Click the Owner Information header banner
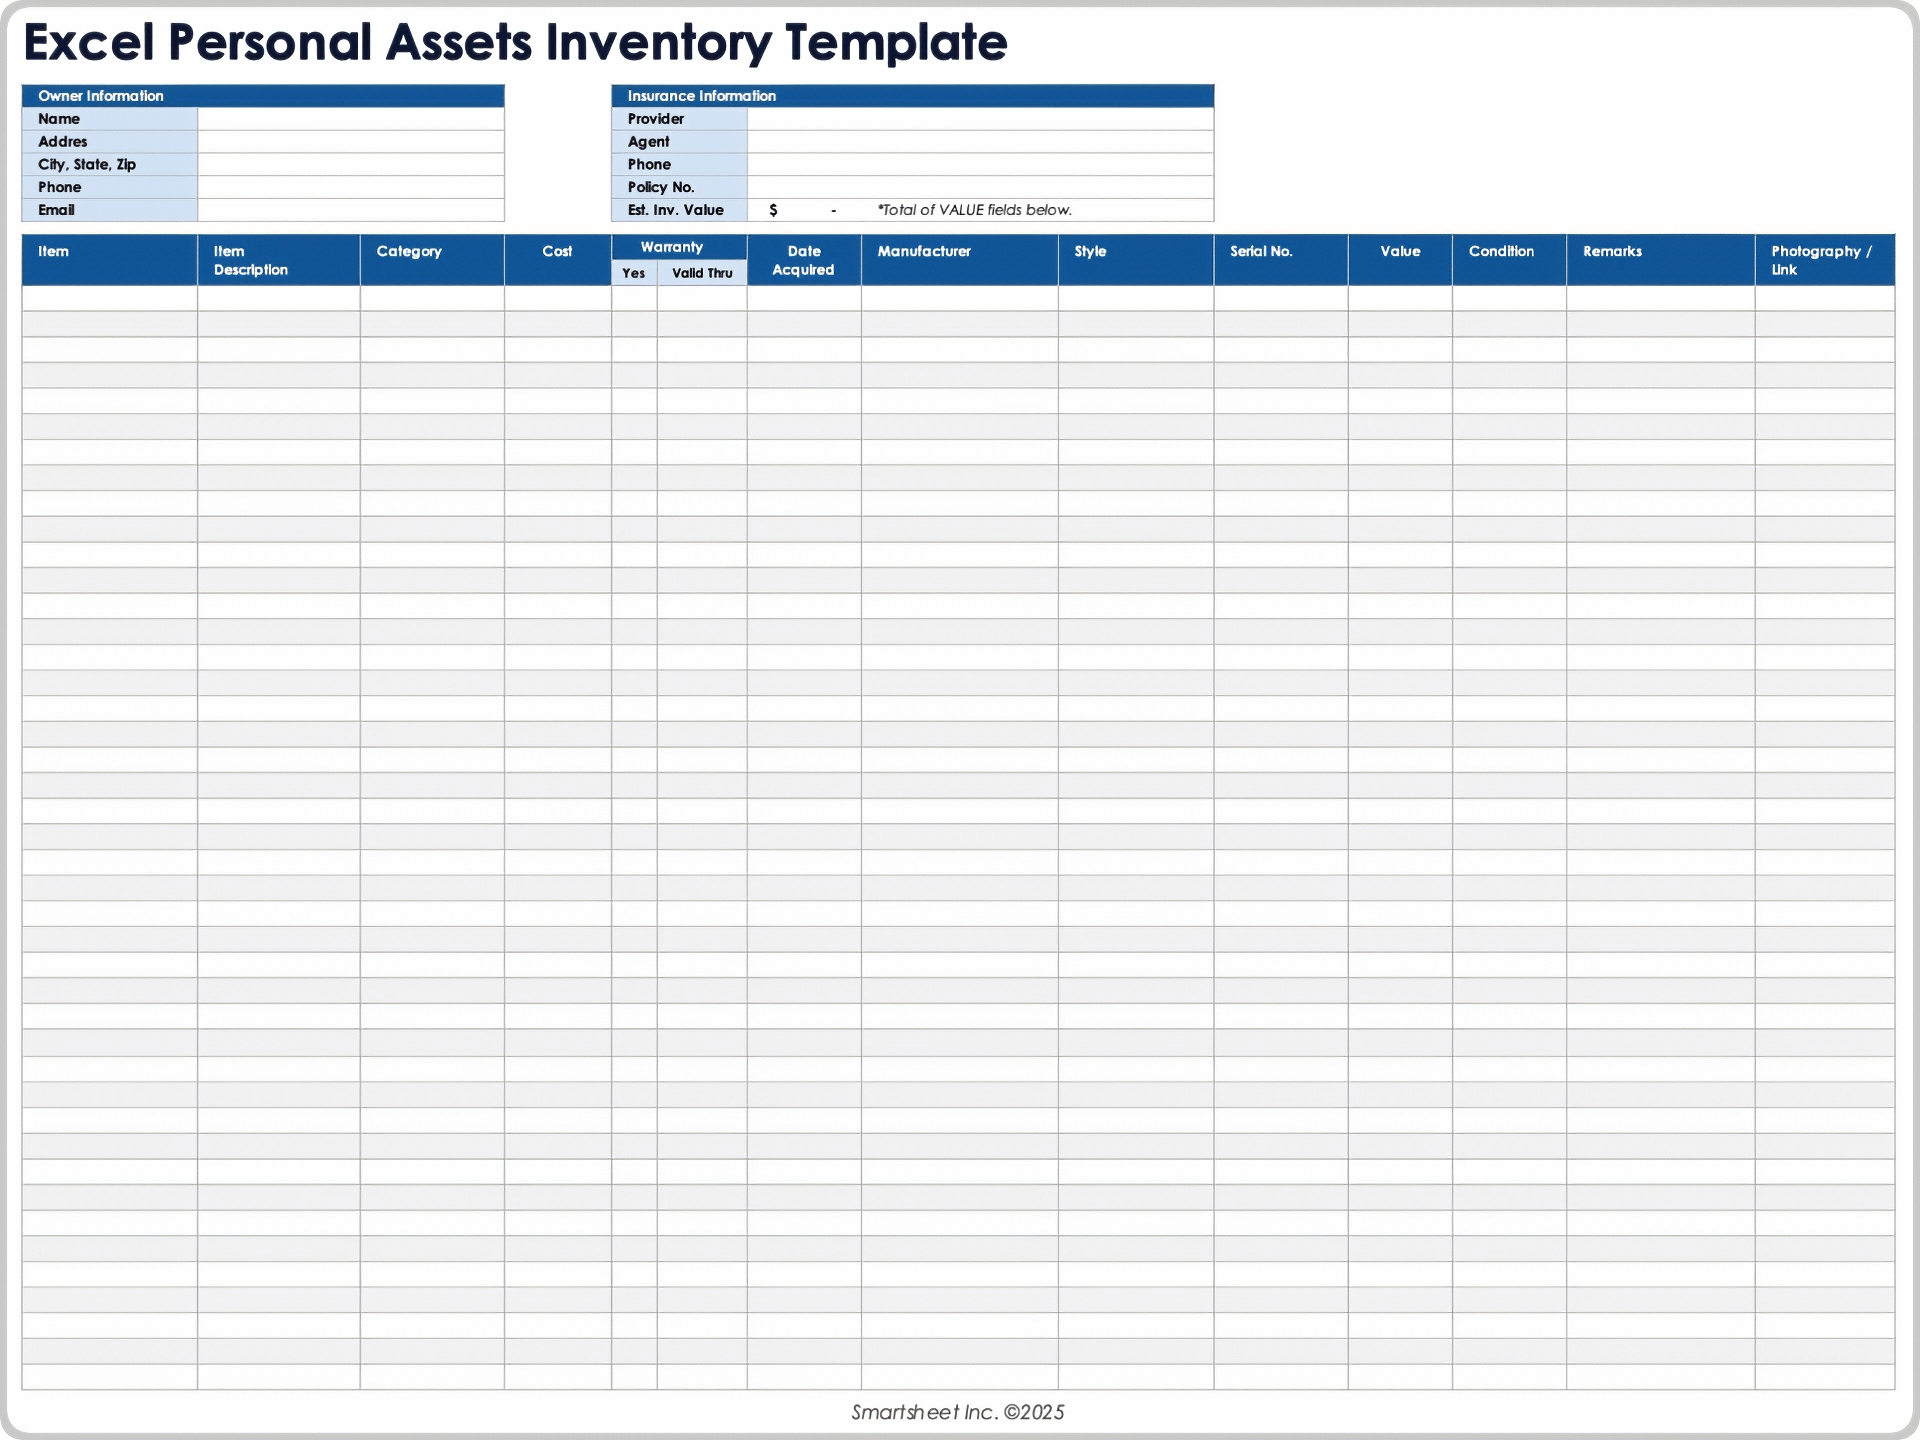 (x=262, y=95)
